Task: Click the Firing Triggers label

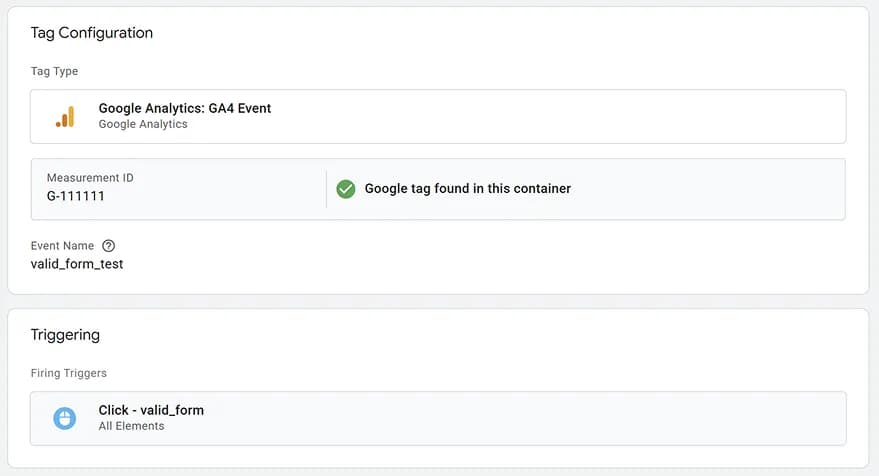Action: click(69, 373)
